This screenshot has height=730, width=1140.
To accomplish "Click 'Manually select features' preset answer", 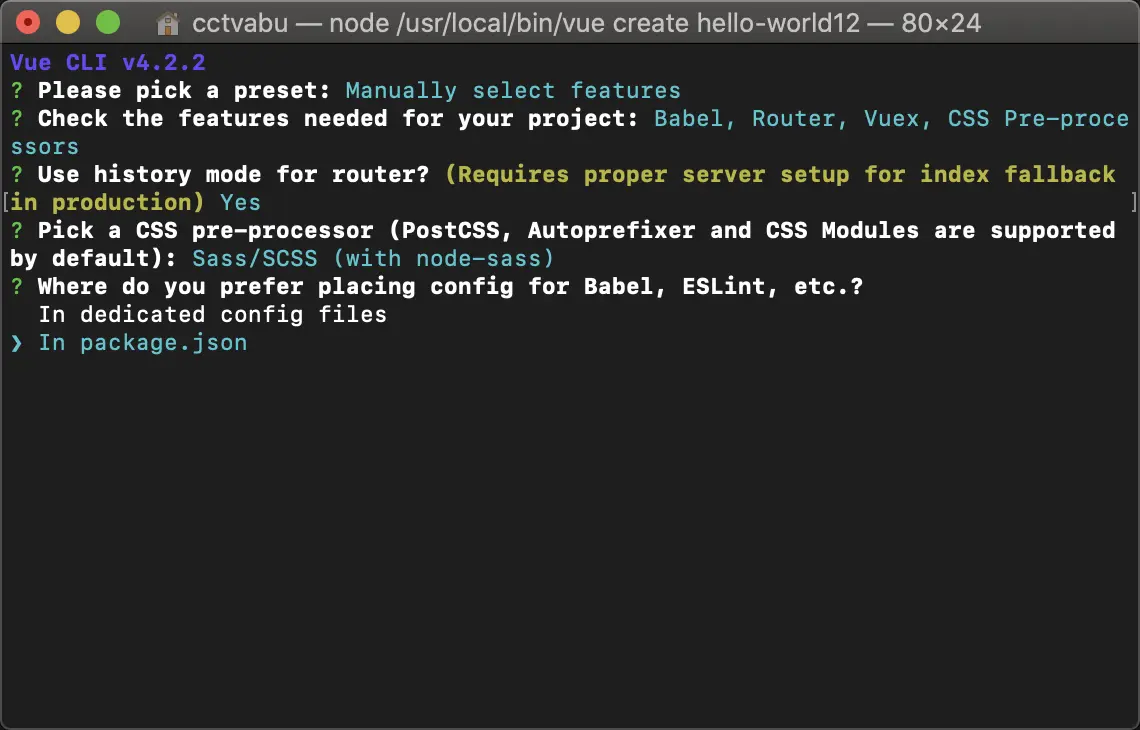I will coord(513,91).
